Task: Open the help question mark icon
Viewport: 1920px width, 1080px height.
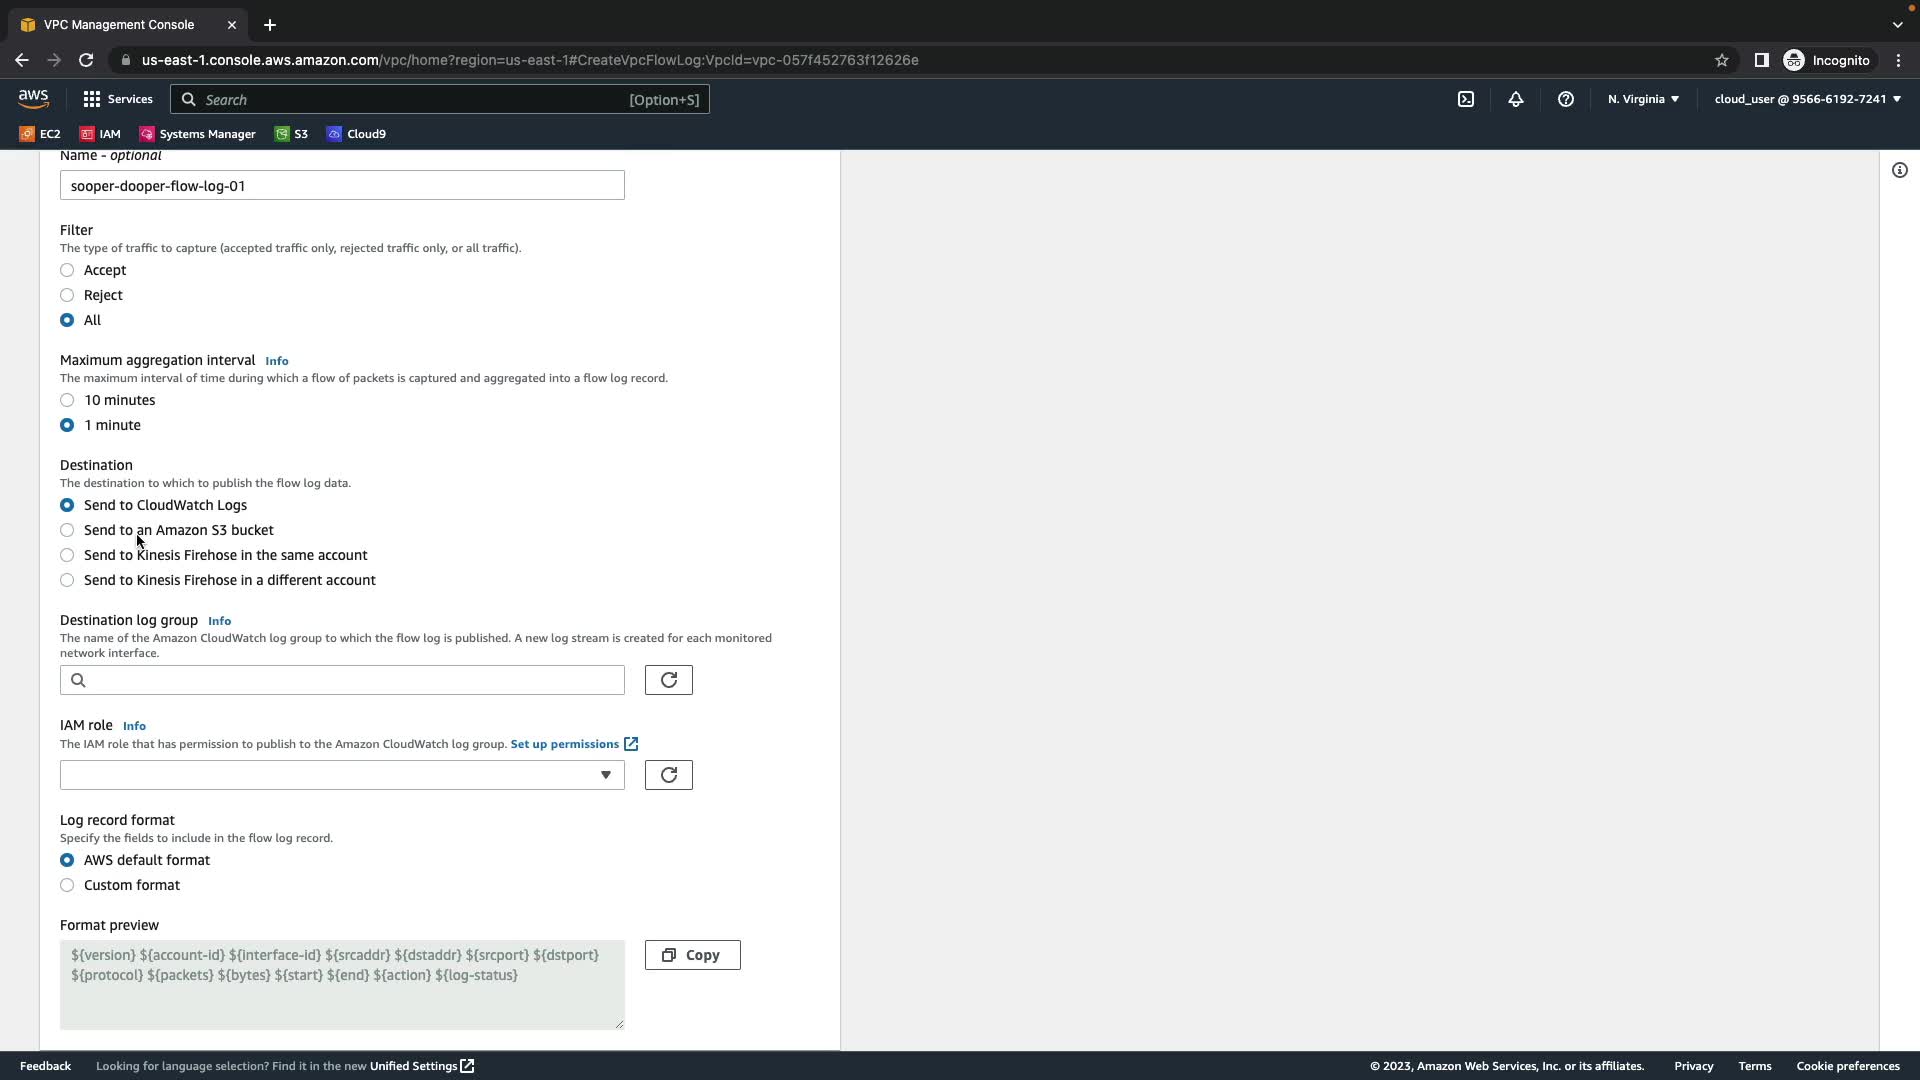Action: coord(1566,99)
